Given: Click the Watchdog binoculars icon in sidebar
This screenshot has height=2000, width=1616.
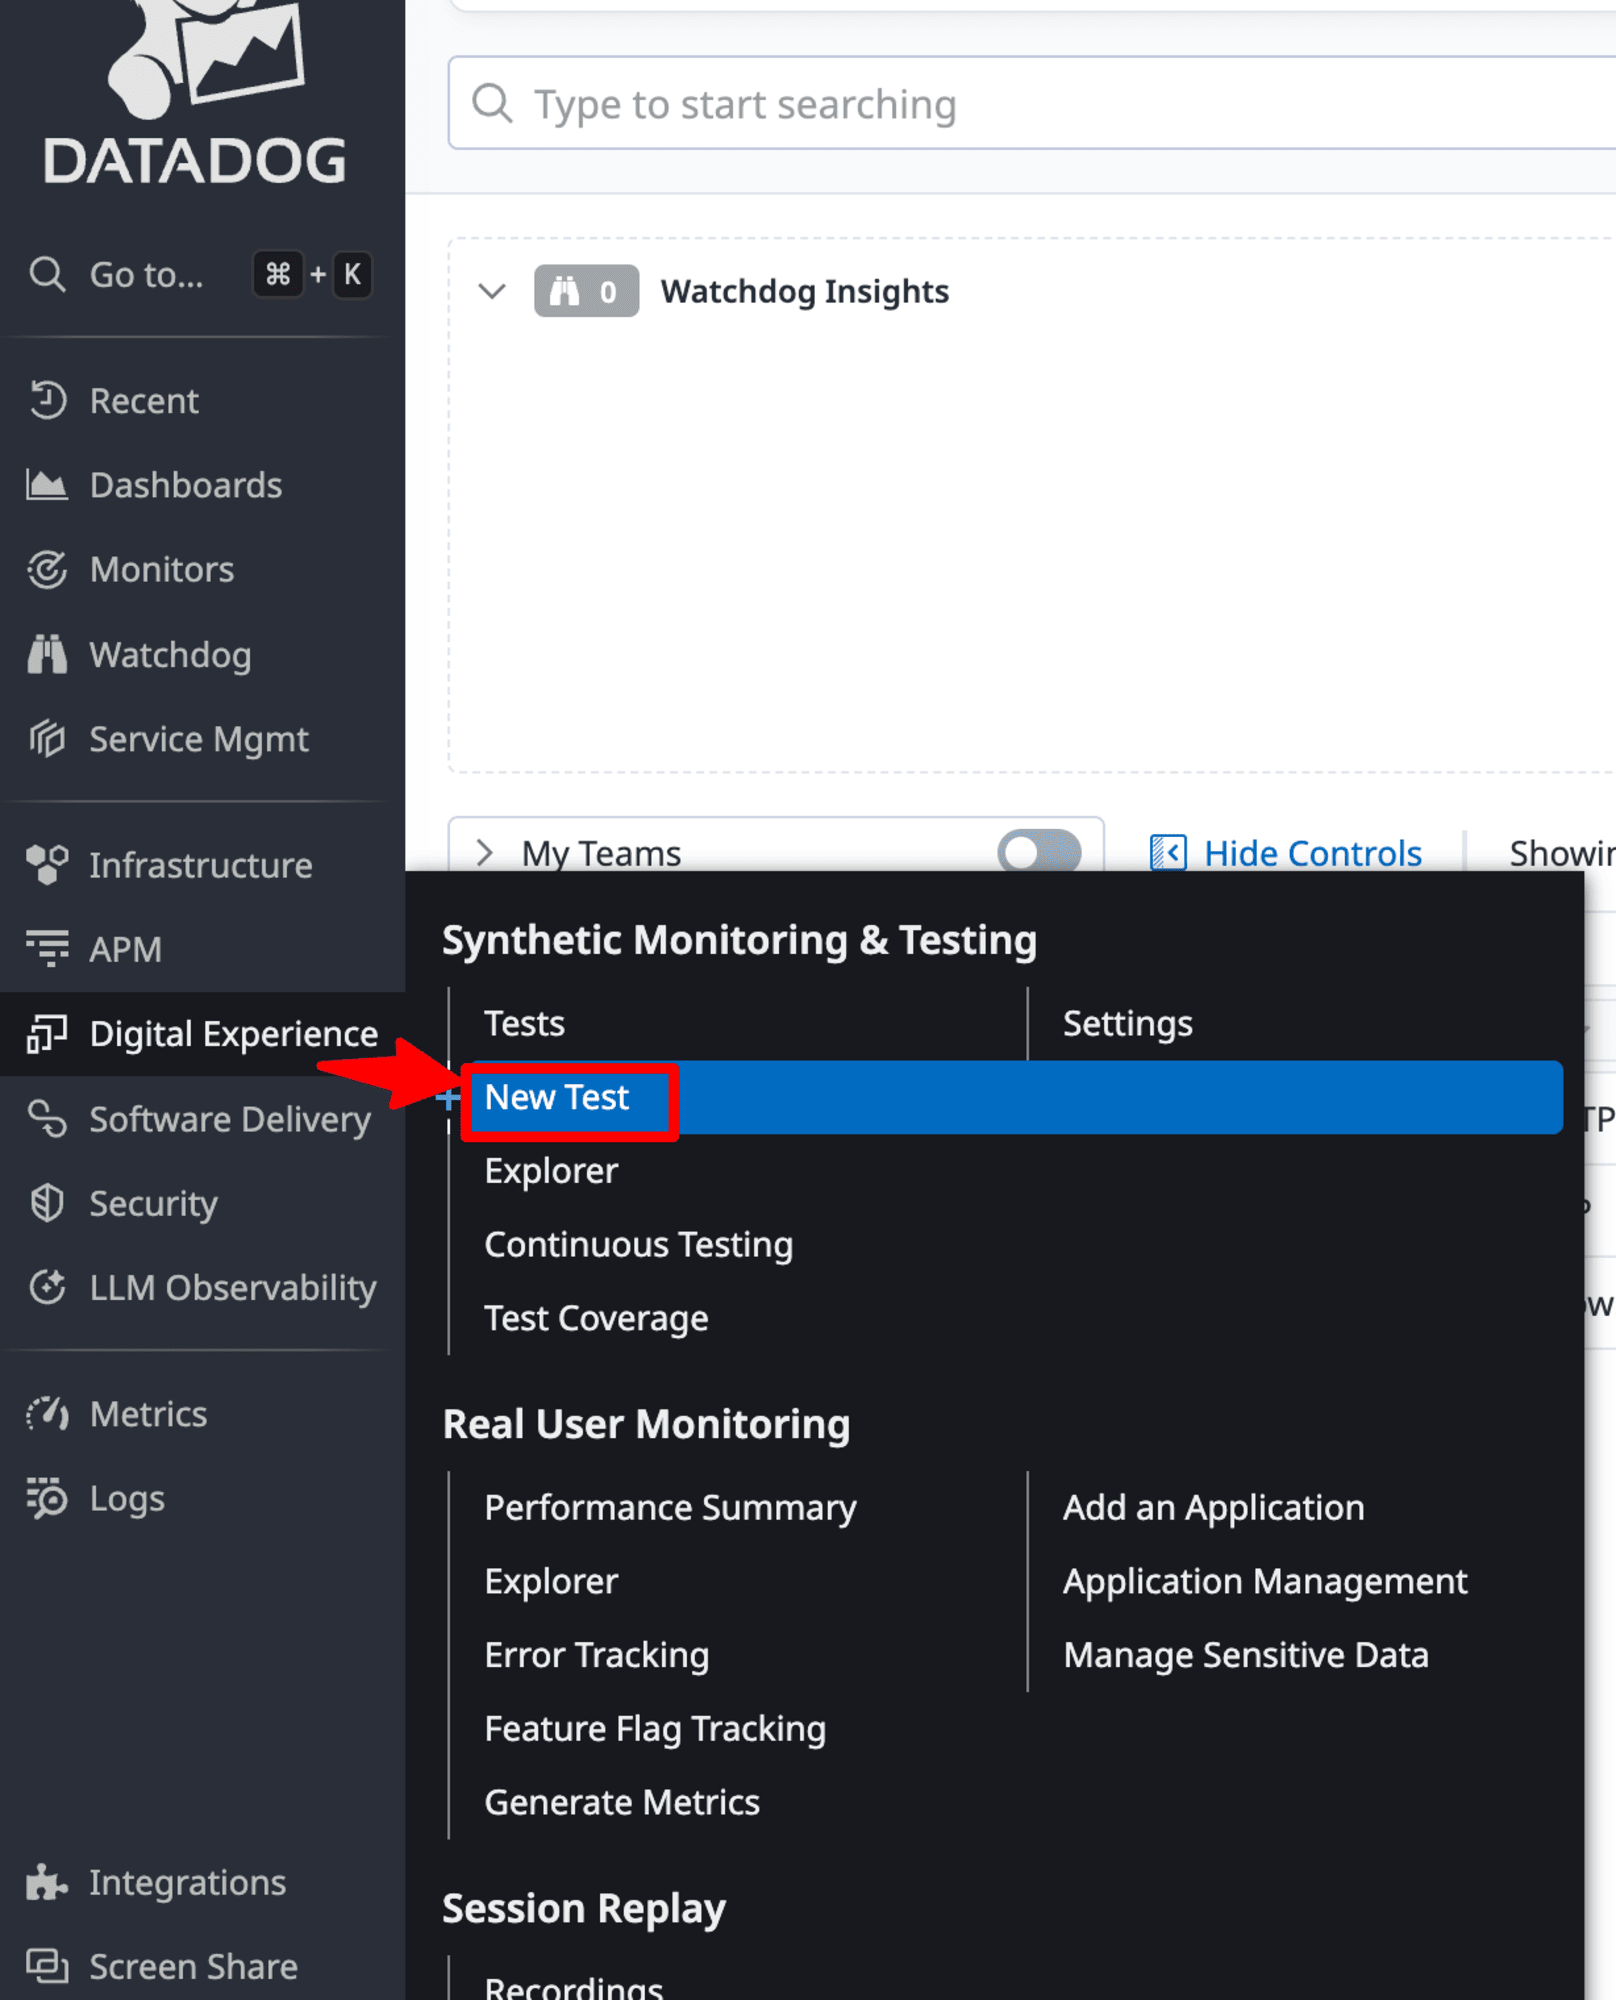Looking at the screenshot, I should click(47, 654).
